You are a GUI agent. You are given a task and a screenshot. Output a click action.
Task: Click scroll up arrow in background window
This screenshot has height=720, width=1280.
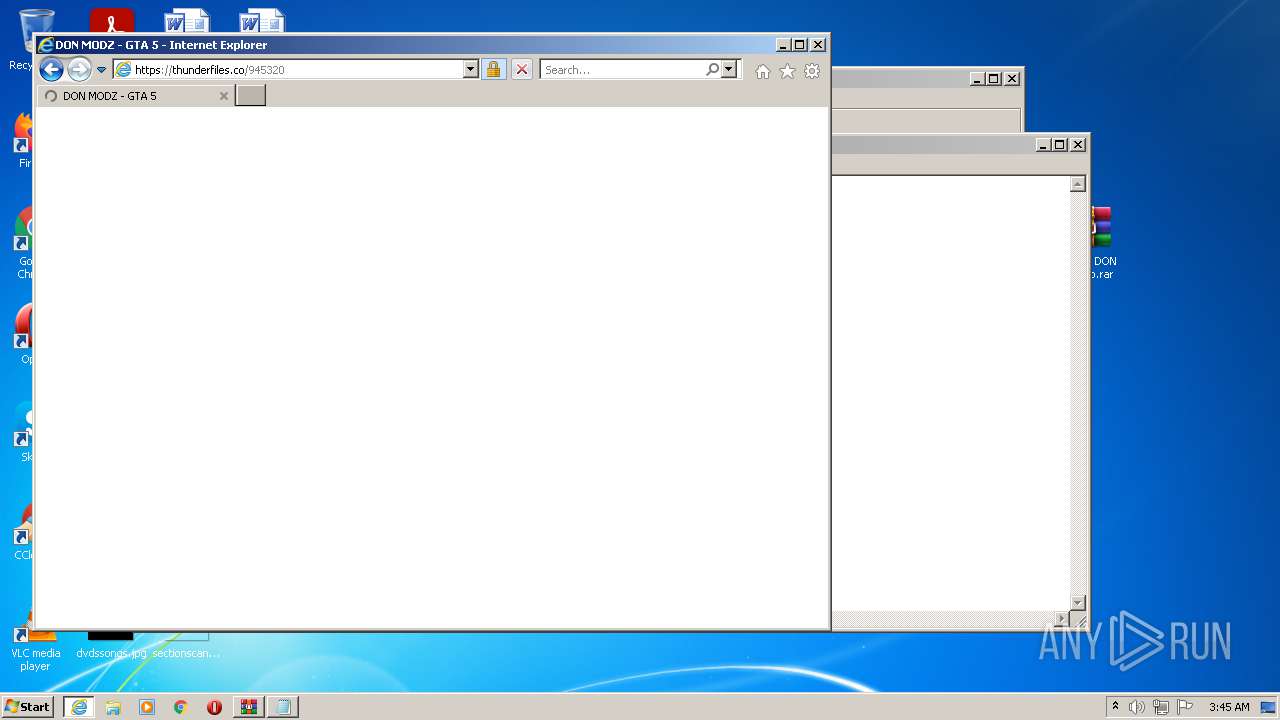coord(1078,184)
